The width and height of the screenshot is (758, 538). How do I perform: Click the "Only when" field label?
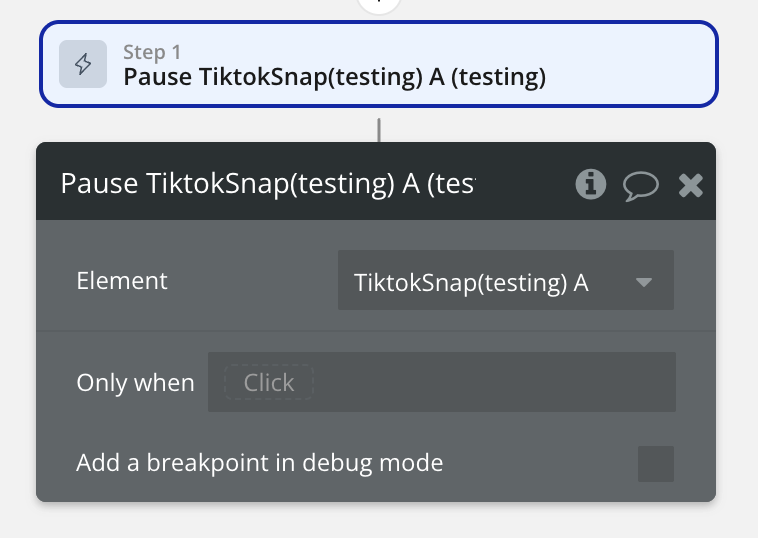tap(135, 382)
